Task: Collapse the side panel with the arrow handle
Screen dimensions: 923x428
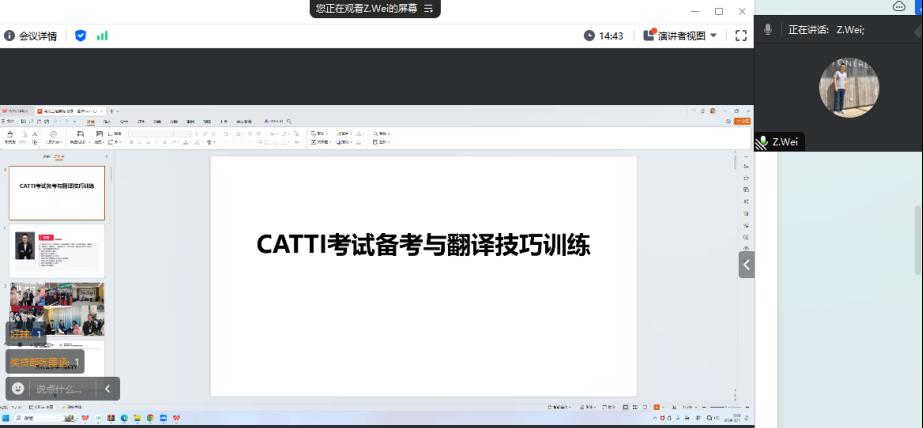Action: [746, 264]
